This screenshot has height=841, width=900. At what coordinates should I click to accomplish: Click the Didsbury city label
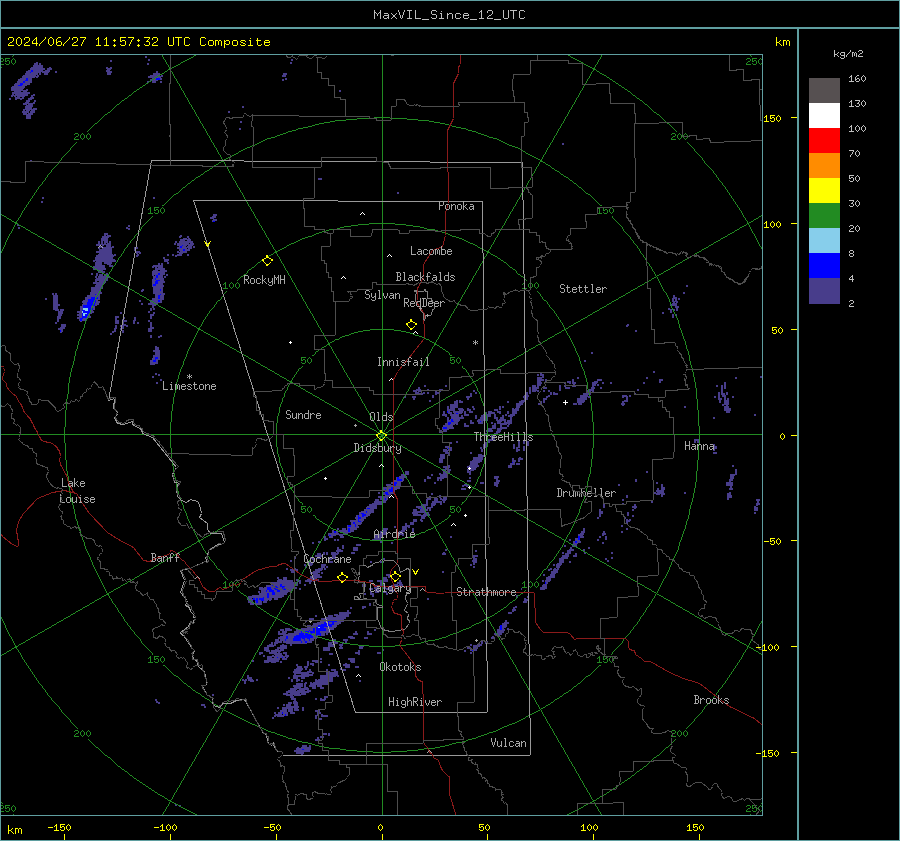(x=377, y=448)
